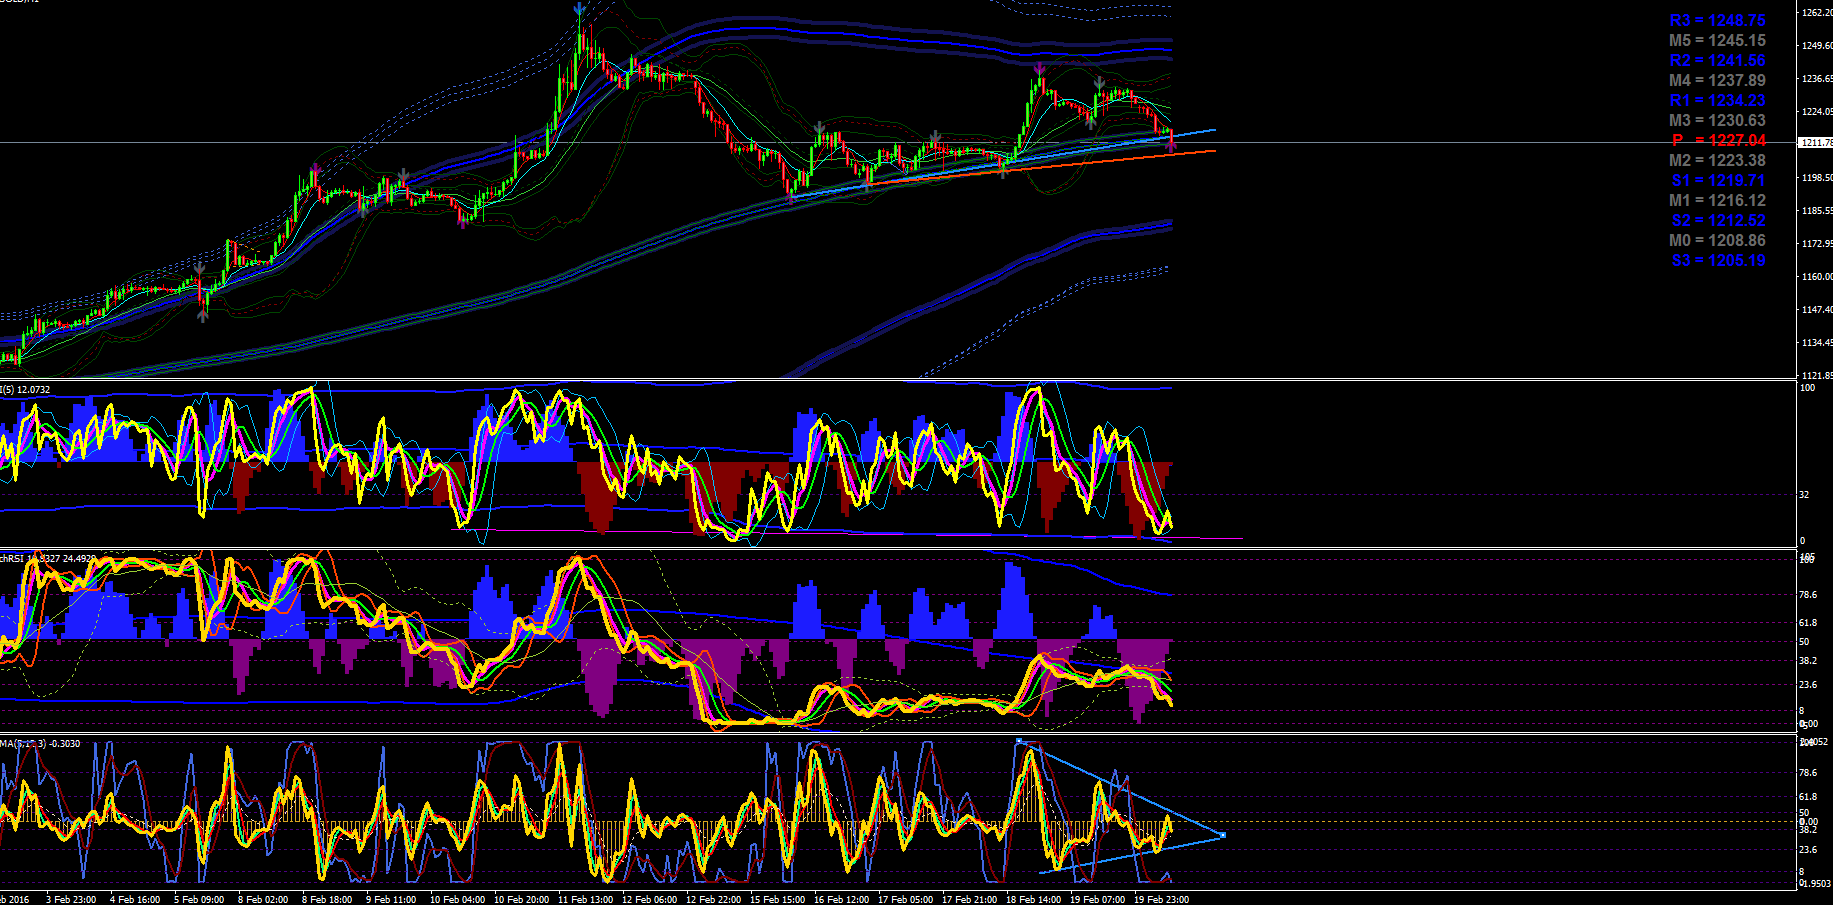Click the triangle's upper-left anchor point in the MA panel
The width and height of the screenshot is (1833, 905).
(1018, 741)
